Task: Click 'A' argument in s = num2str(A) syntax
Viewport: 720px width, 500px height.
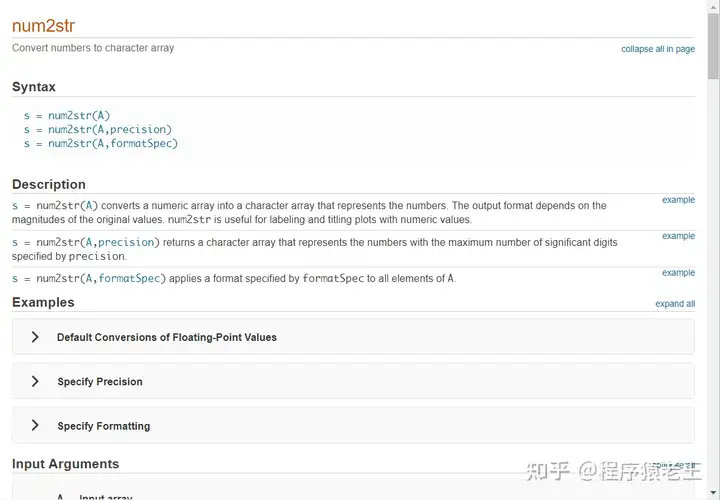Action: 101,115
